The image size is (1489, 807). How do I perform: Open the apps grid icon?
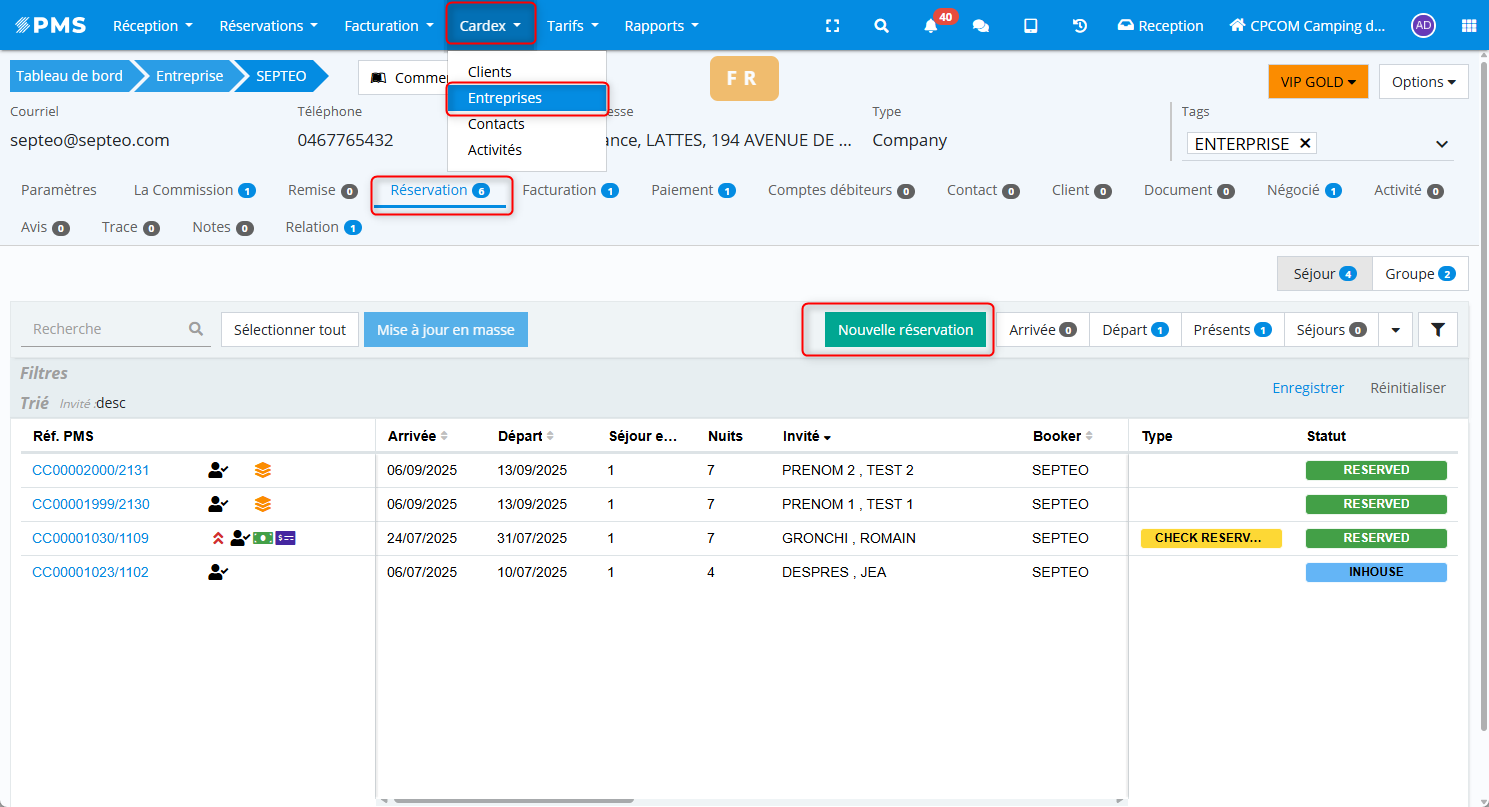click(1469, 26)
